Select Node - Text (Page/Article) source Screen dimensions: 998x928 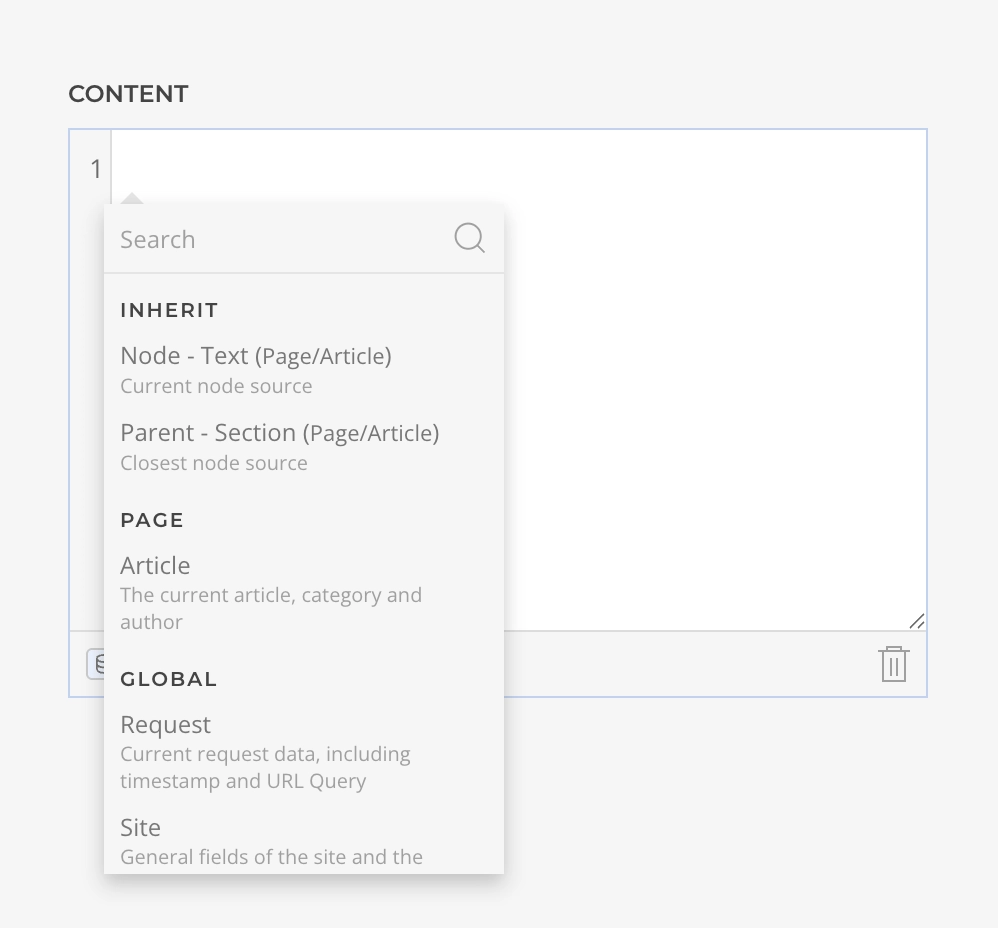click(x=256, y=356)
